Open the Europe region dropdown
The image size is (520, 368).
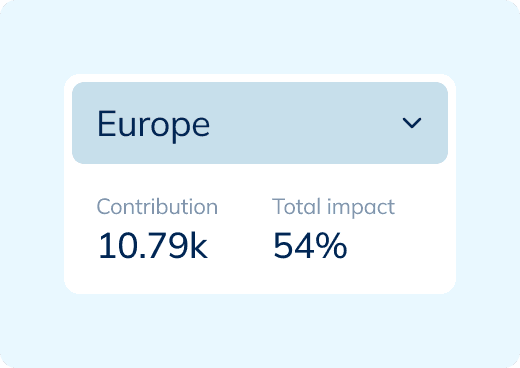pos(260,123)
